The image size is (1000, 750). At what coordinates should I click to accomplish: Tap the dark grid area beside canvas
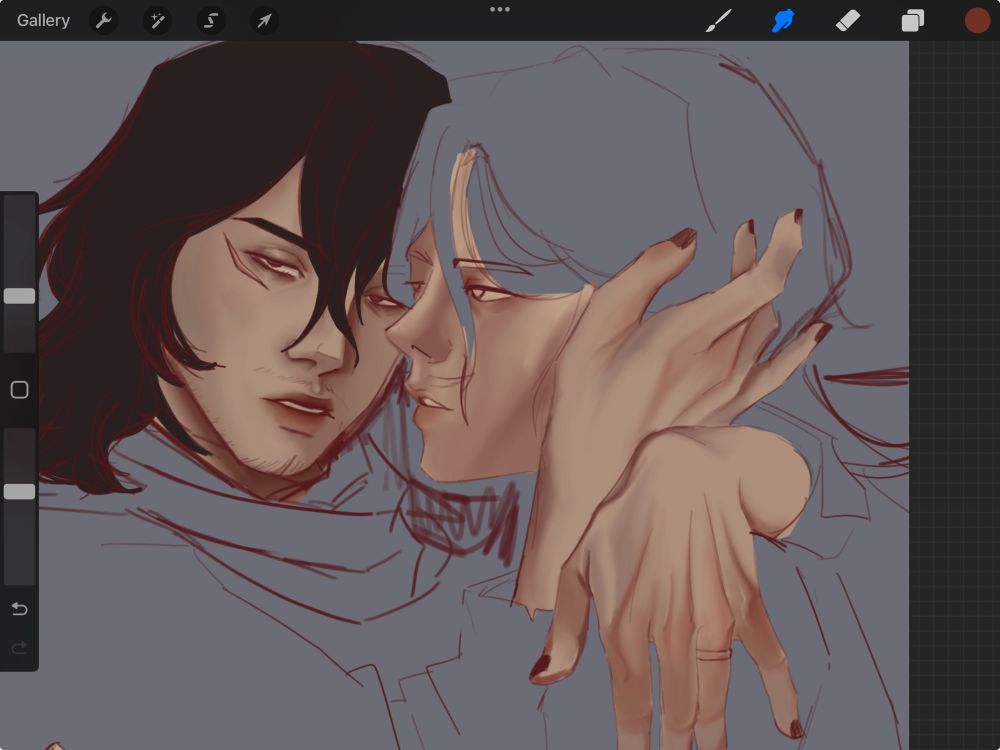(x=954, y=400)
